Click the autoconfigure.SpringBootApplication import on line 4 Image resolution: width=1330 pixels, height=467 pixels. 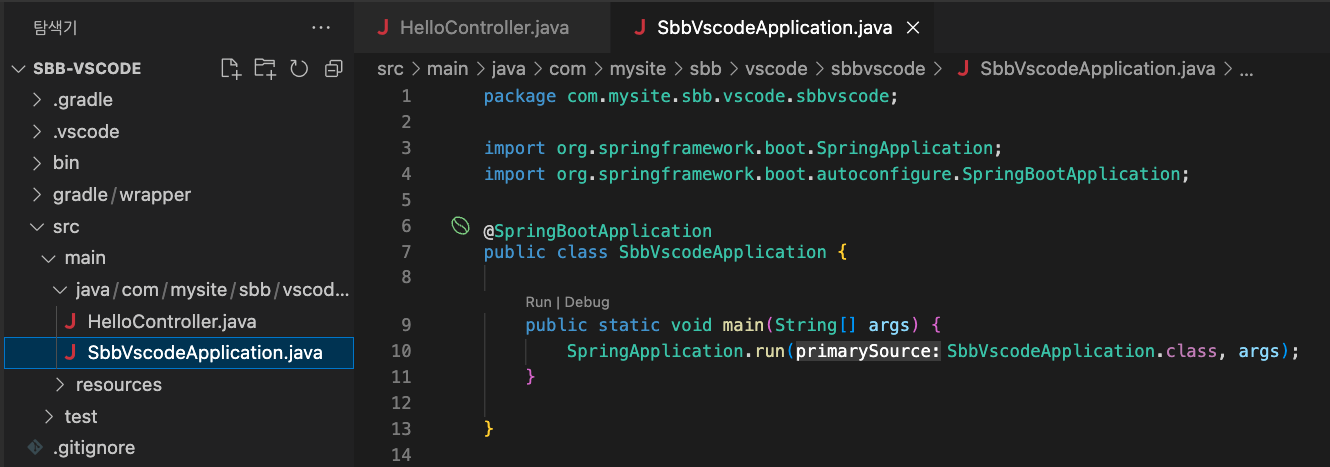click(x=835, y=174)
